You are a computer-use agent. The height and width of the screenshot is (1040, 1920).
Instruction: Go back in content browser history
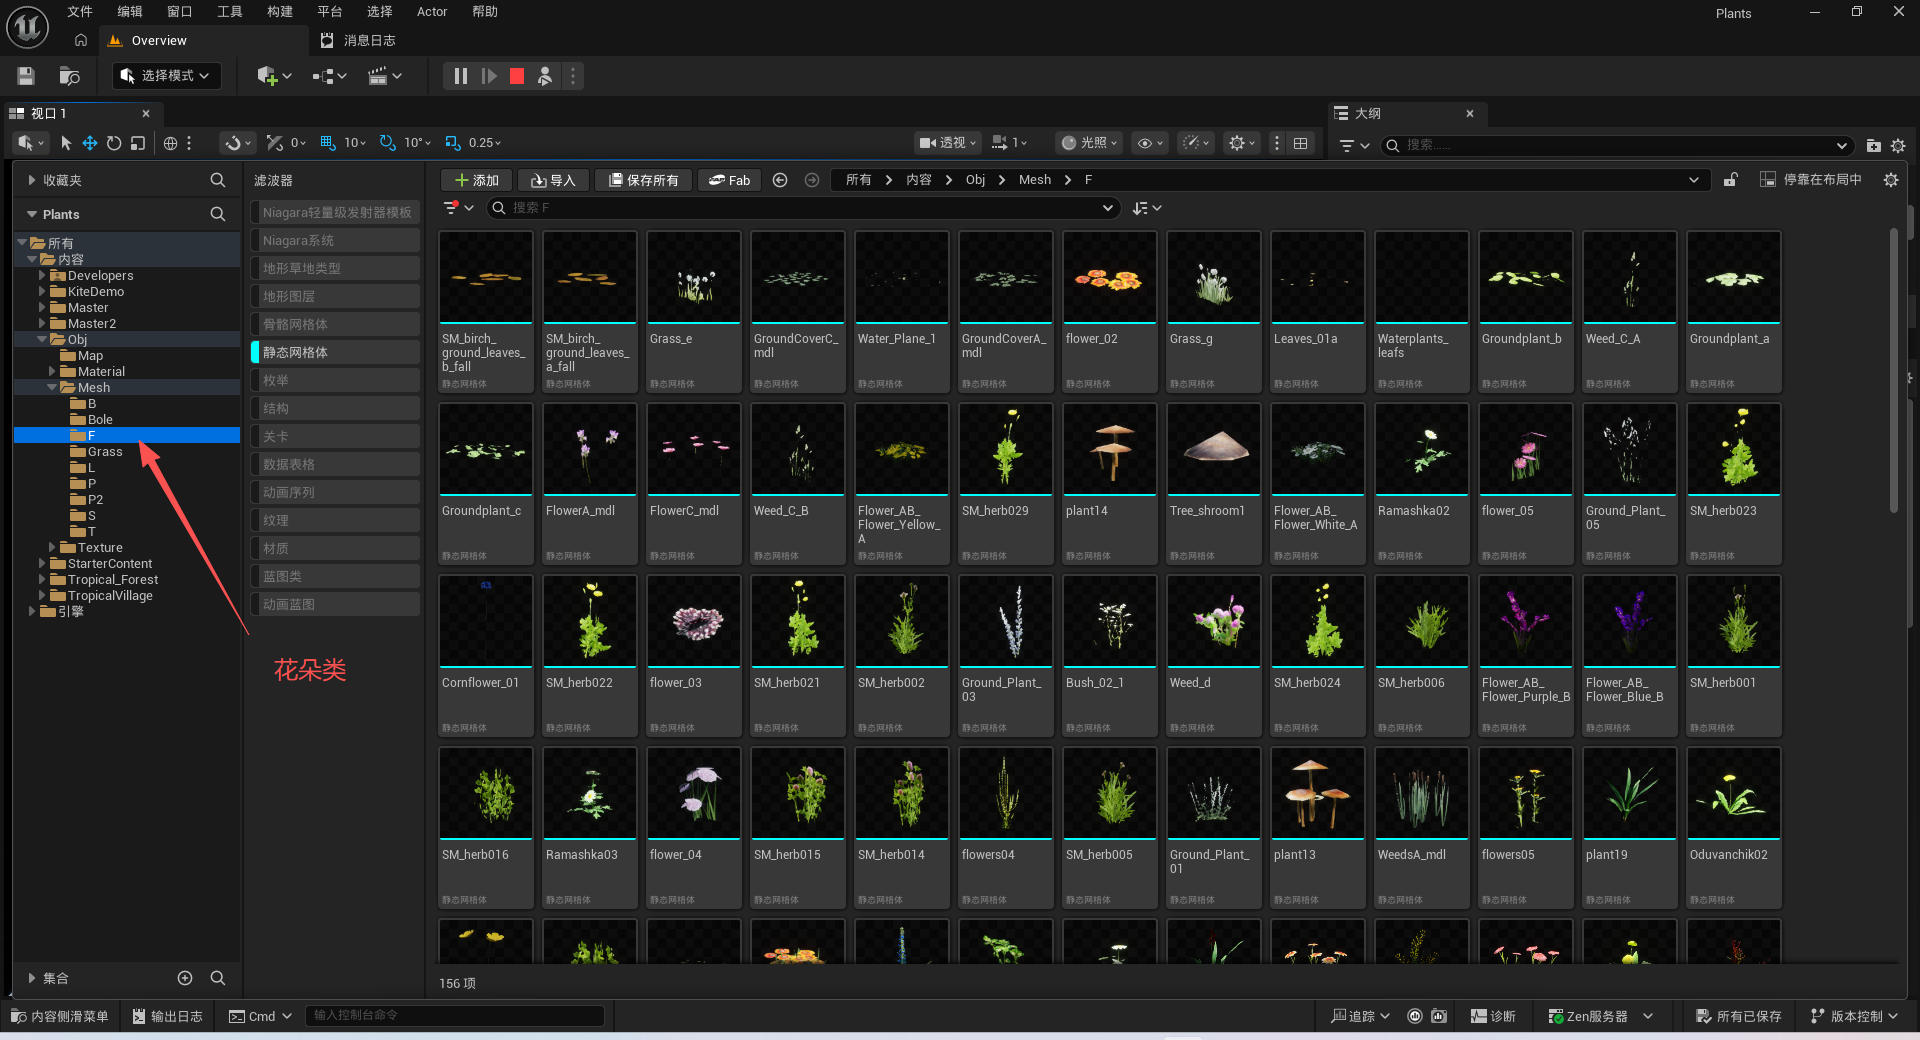tap(780, 180)
